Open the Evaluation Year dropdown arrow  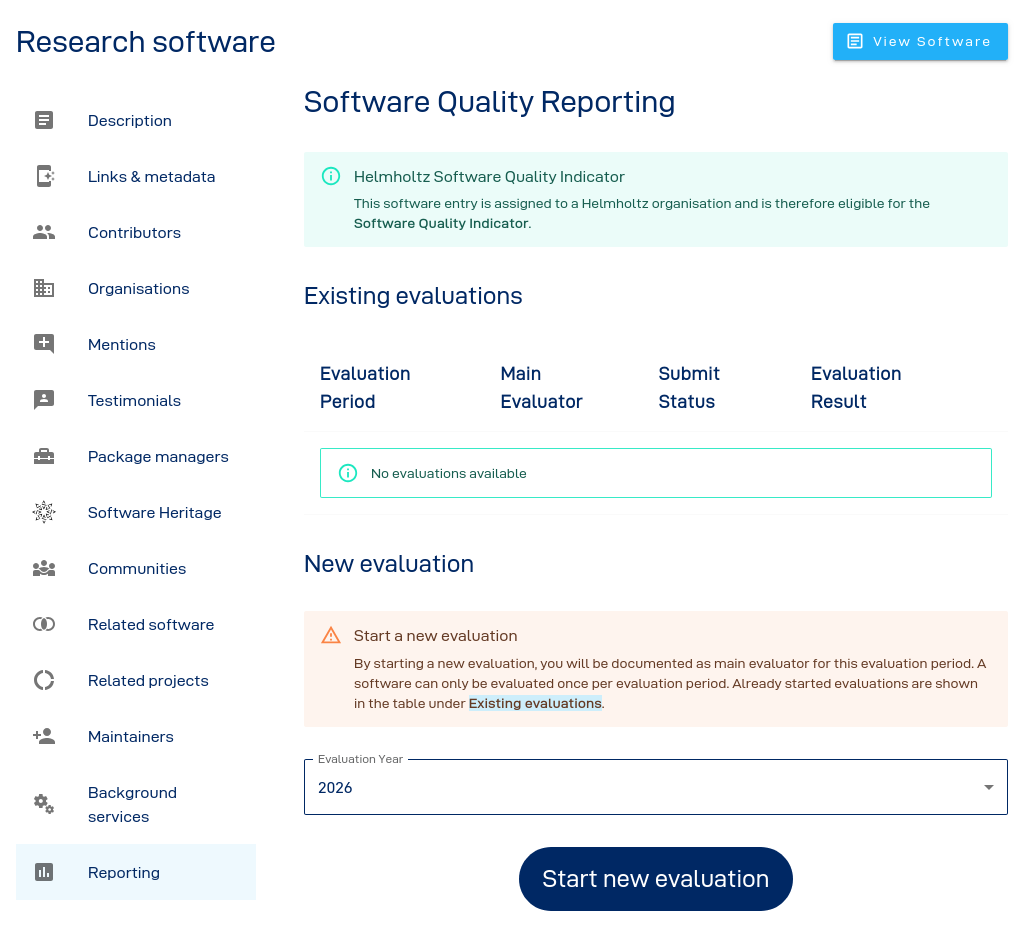(x=989, y=787)
